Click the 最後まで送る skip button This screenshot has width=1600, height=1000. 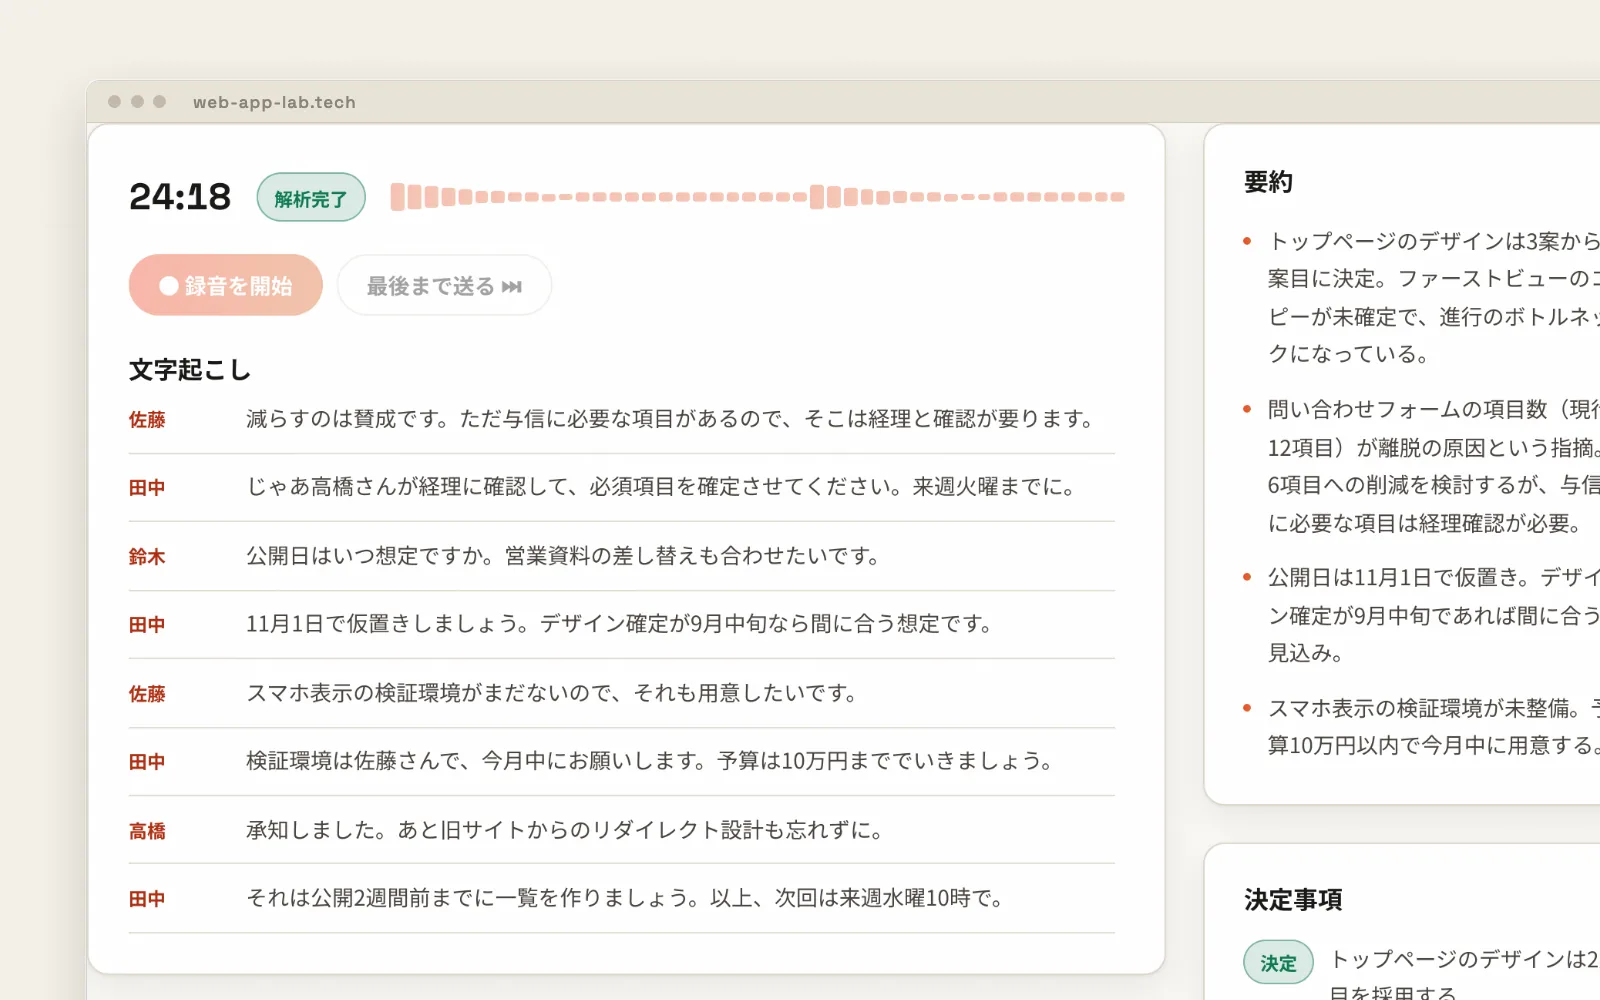click(x=444, y=285)
